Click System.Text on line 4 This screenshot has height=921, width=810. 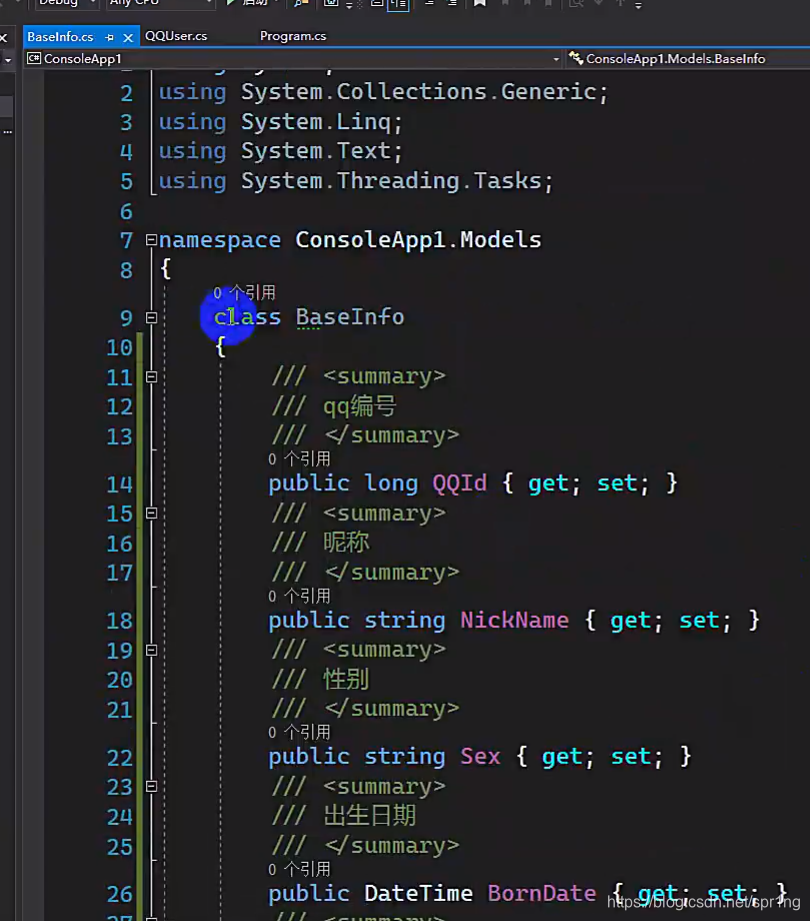[x=316, y=151]
